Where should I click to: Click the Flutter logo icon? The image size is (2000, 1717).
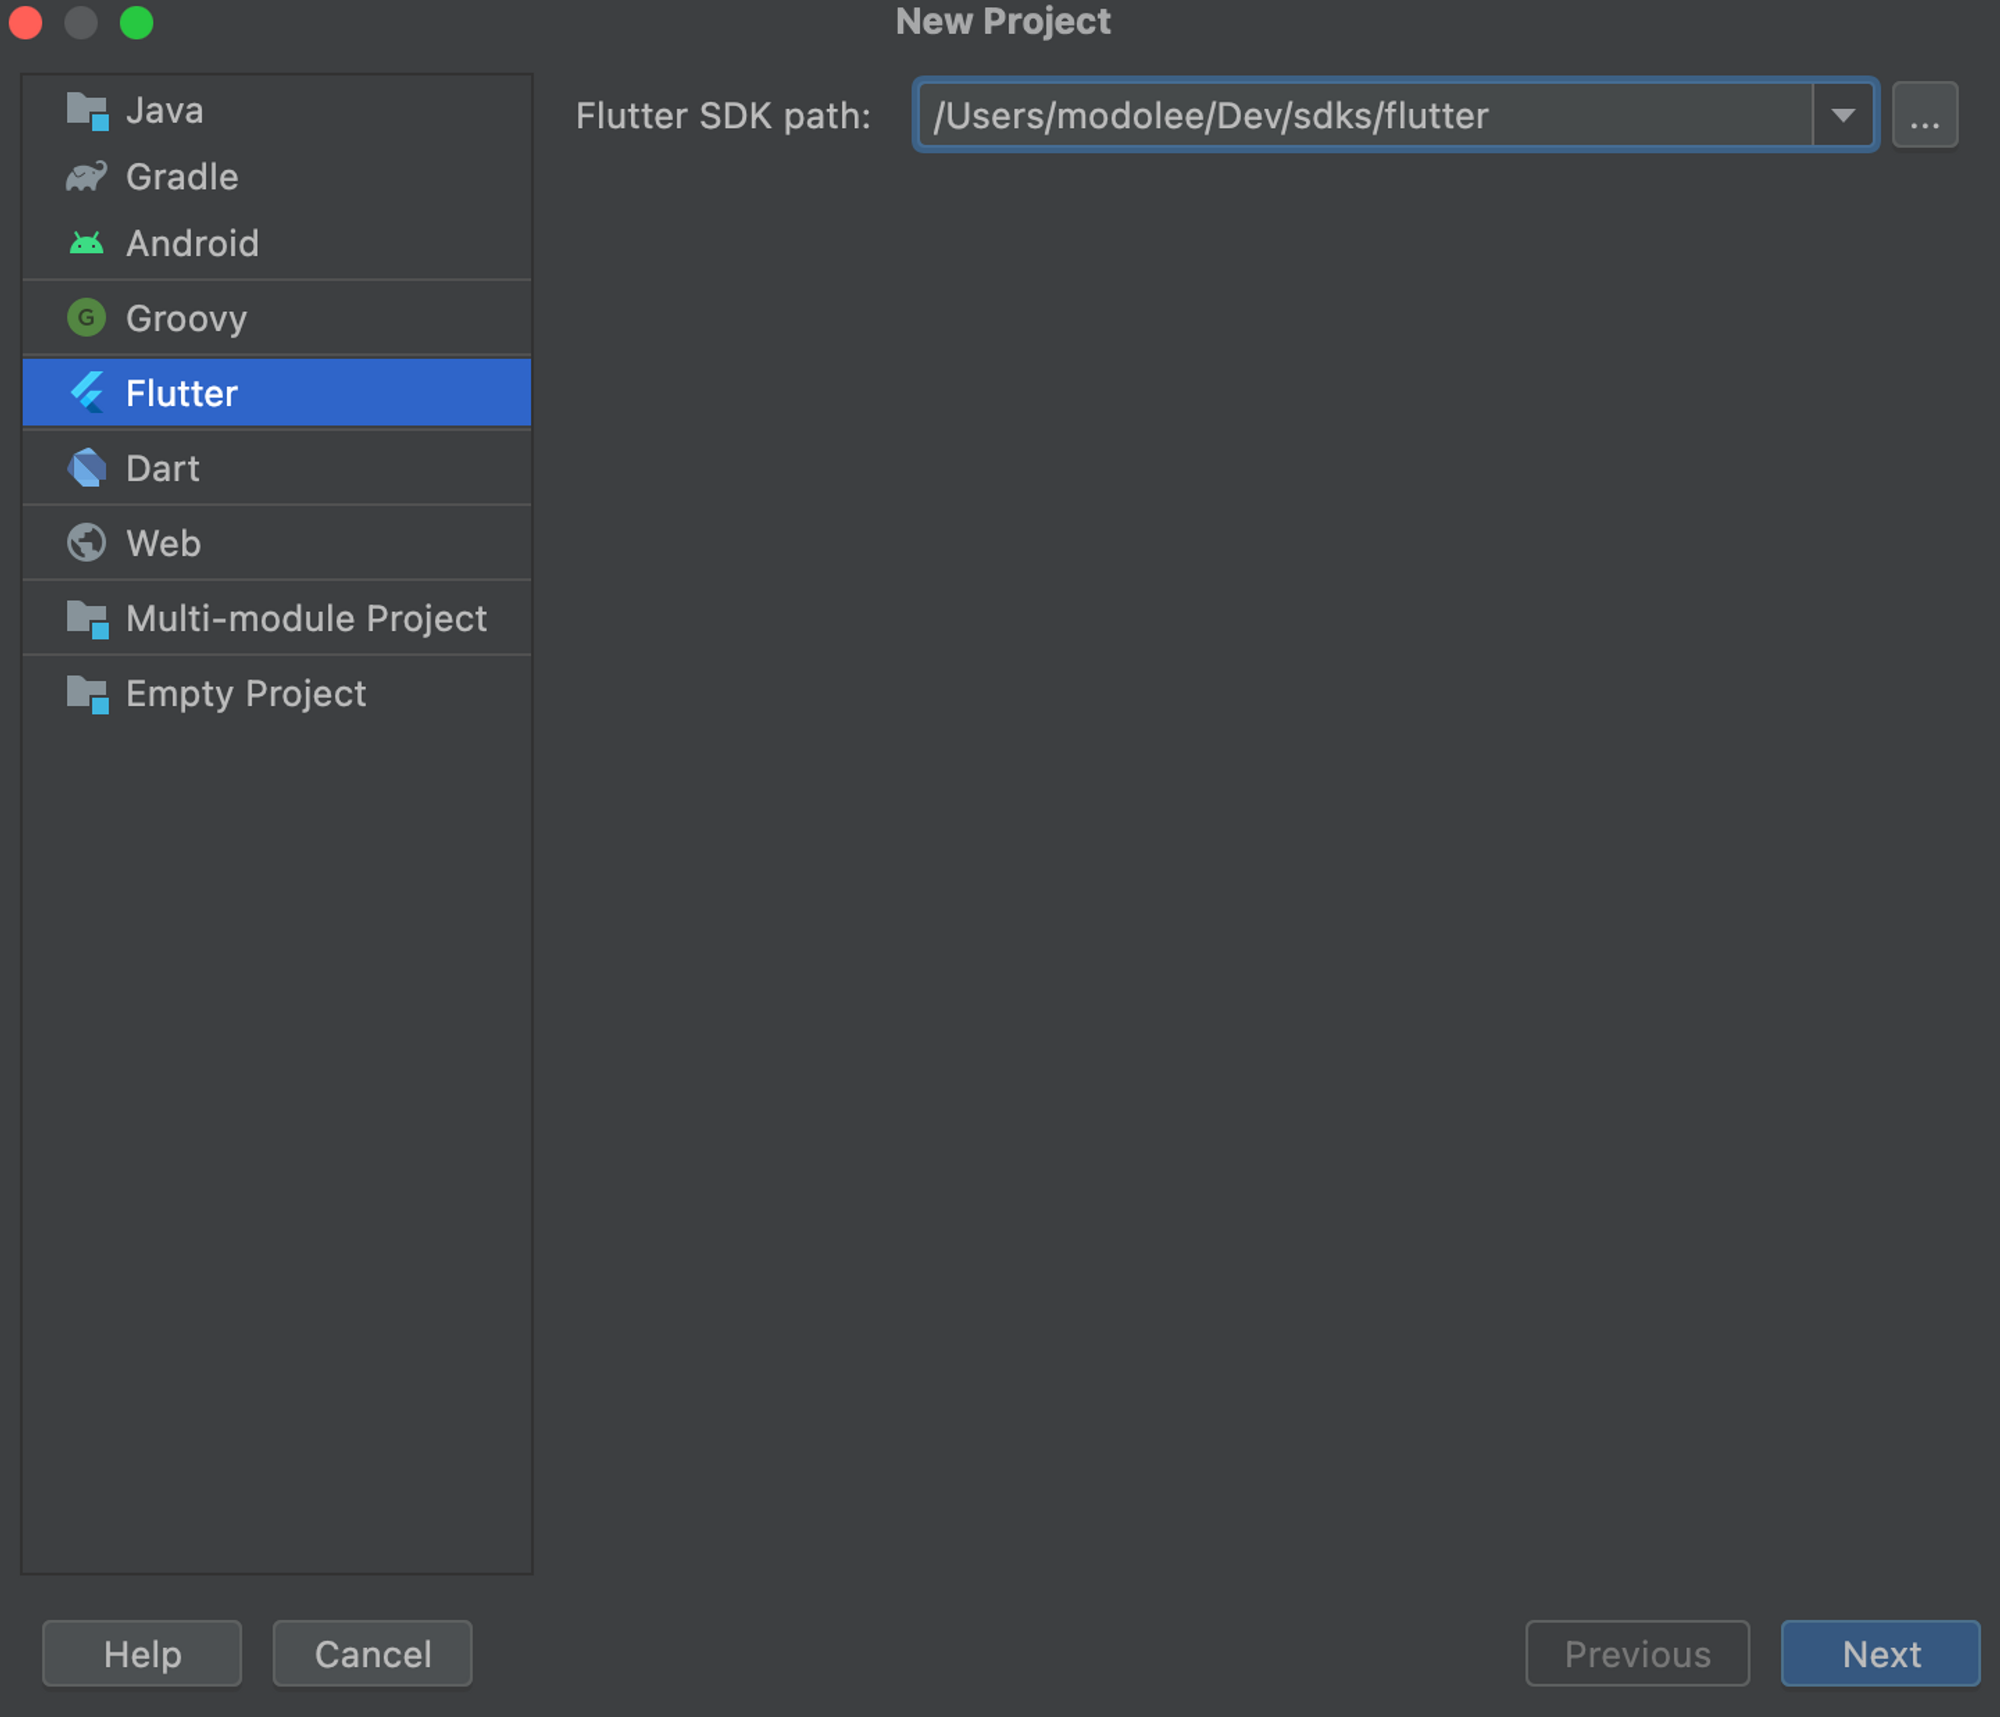coord(87,393)
